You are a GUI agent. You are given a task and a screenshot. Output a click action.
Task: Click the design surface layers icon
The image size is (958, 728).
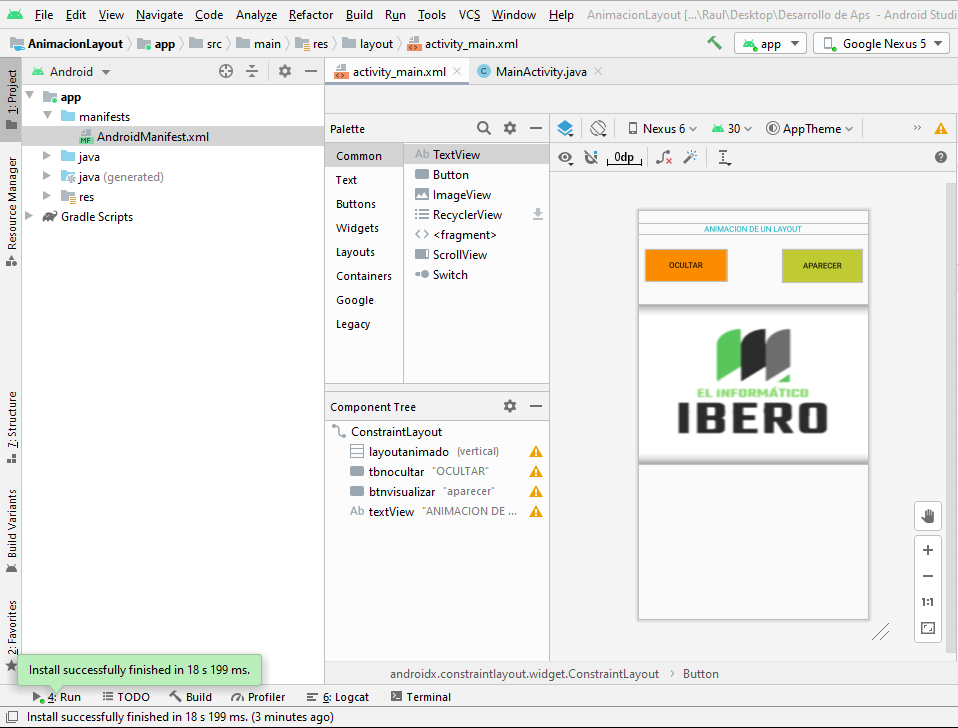[x=565, y=128]
